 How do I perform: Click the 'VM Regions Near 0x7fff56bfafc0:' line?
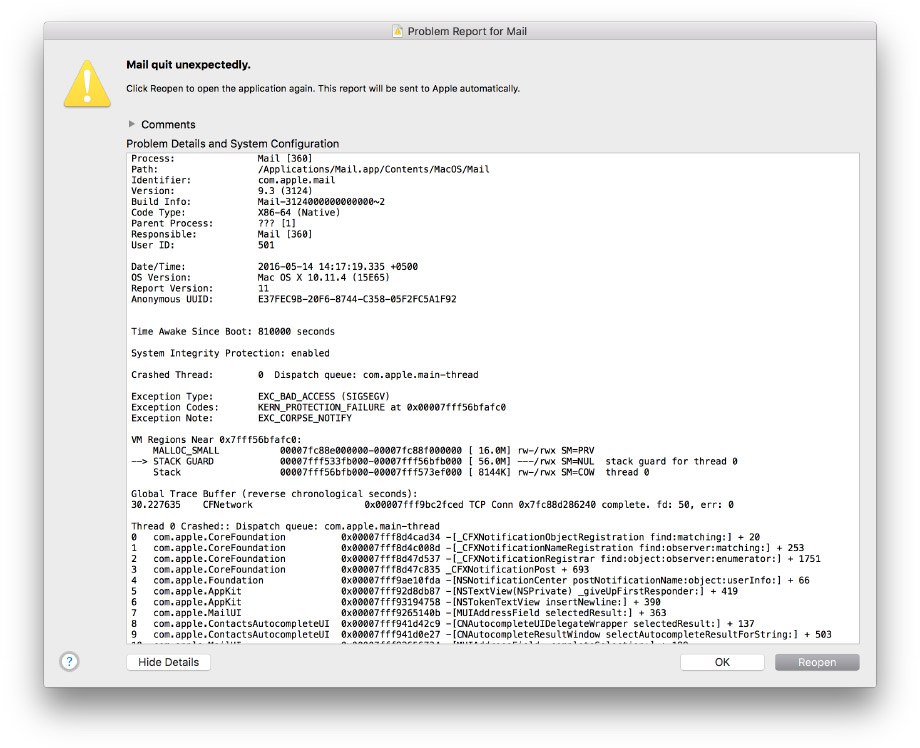coord(216,440)
